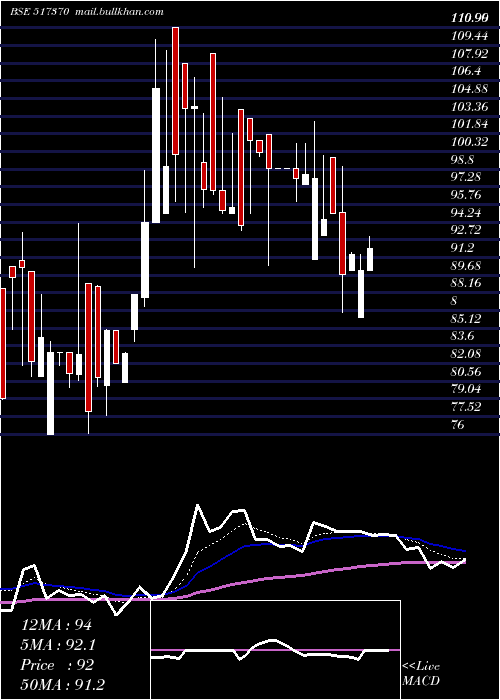The image size is (500, 700).
Task: Select the 50MA : 91.2 readout
Action: click(x=62, y=685)
